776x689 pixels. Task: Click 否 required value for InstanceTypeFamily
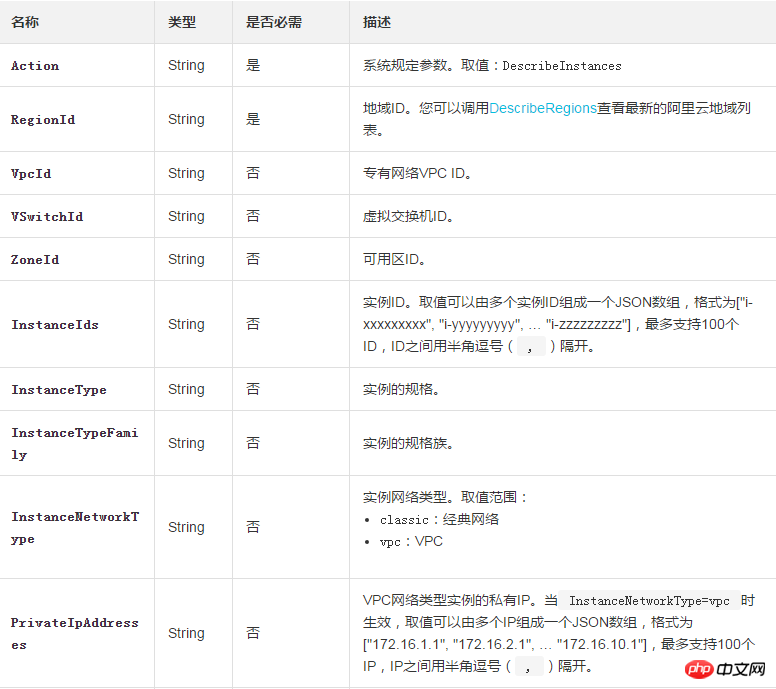[x=253, y=443]
